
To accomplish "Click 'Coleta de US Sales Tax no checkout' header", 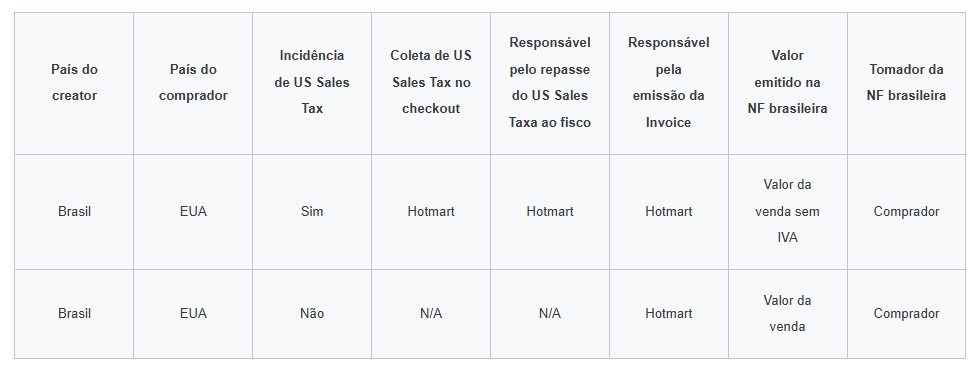I will [431, 83].
